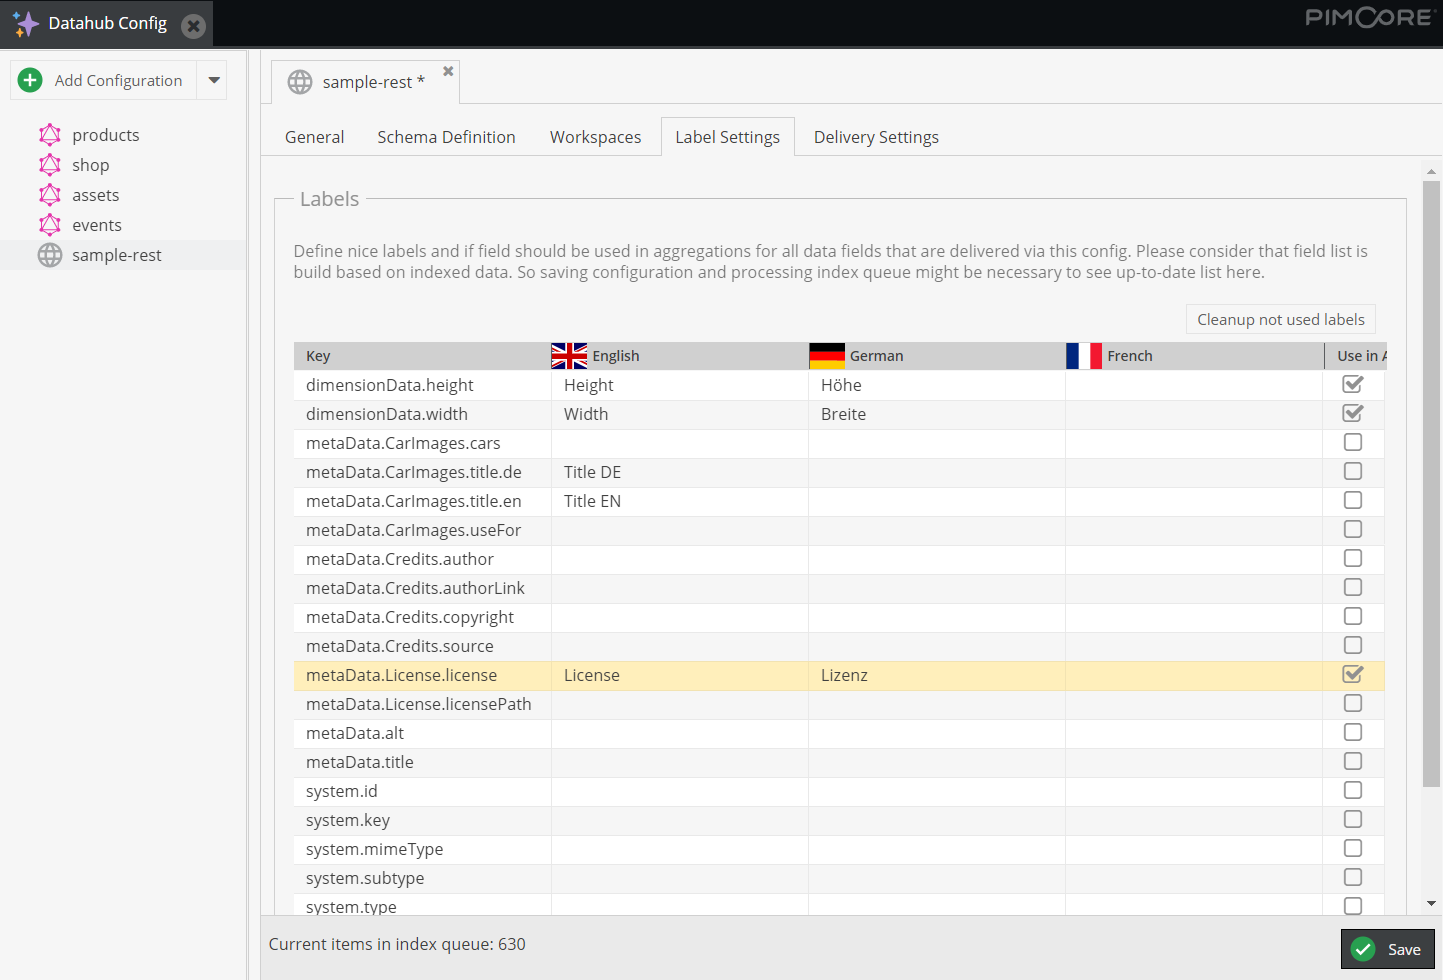Switch to the Schema Definition tab
The height and width of the screenshot is (980, 1443).
coord(447,137)
